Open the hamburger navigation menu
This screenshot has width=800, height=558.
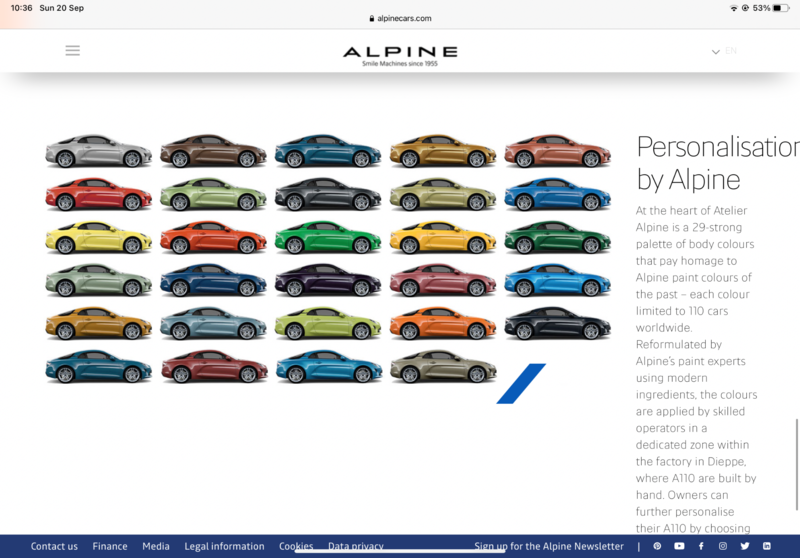(72, 50)
